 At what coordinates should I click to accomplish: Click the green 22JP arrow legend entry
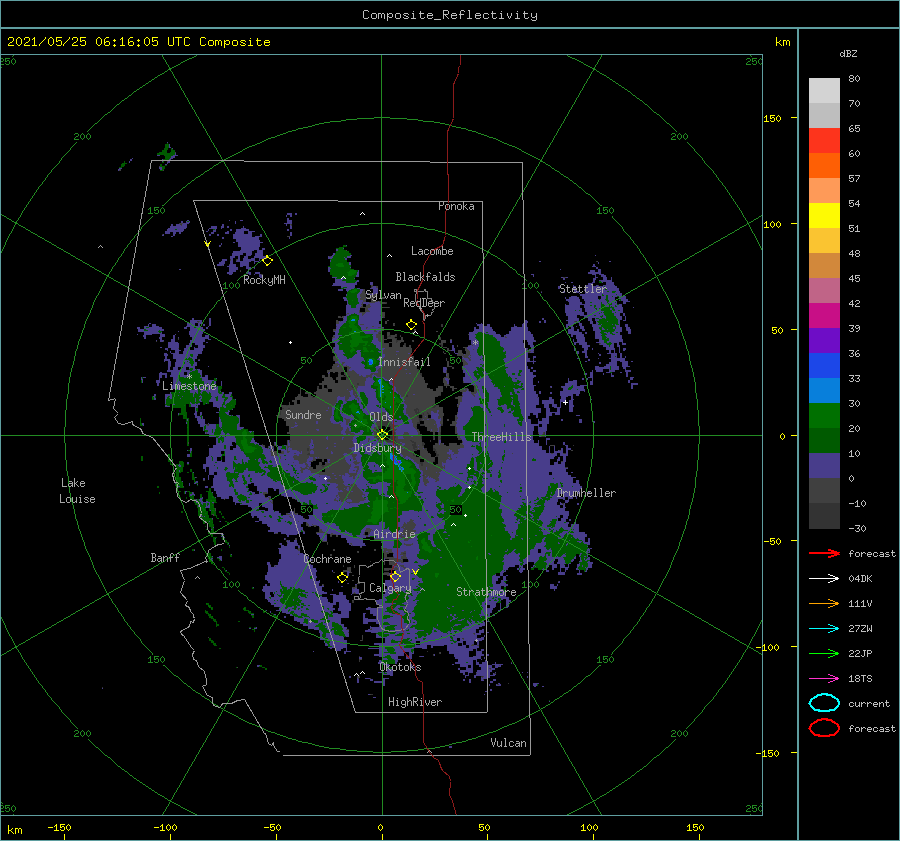click(x=824, y=653)
